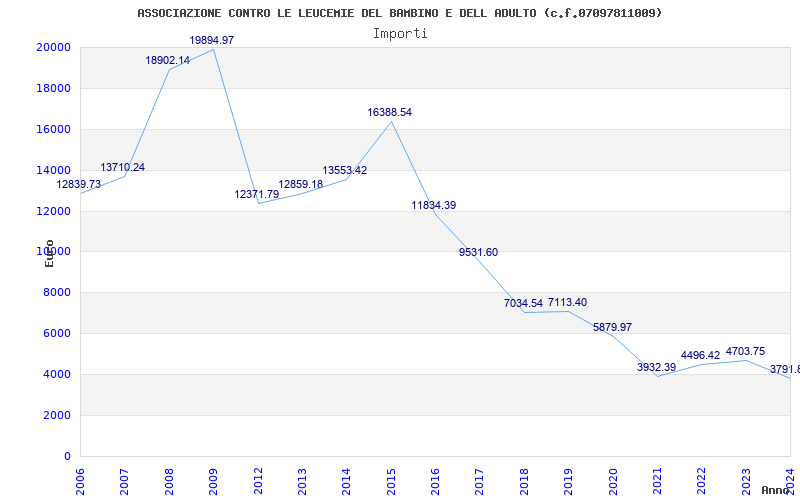Viewport: 800px width, 500px height.
Task: Click the y-axis value 16000
Action: point(53,129)
